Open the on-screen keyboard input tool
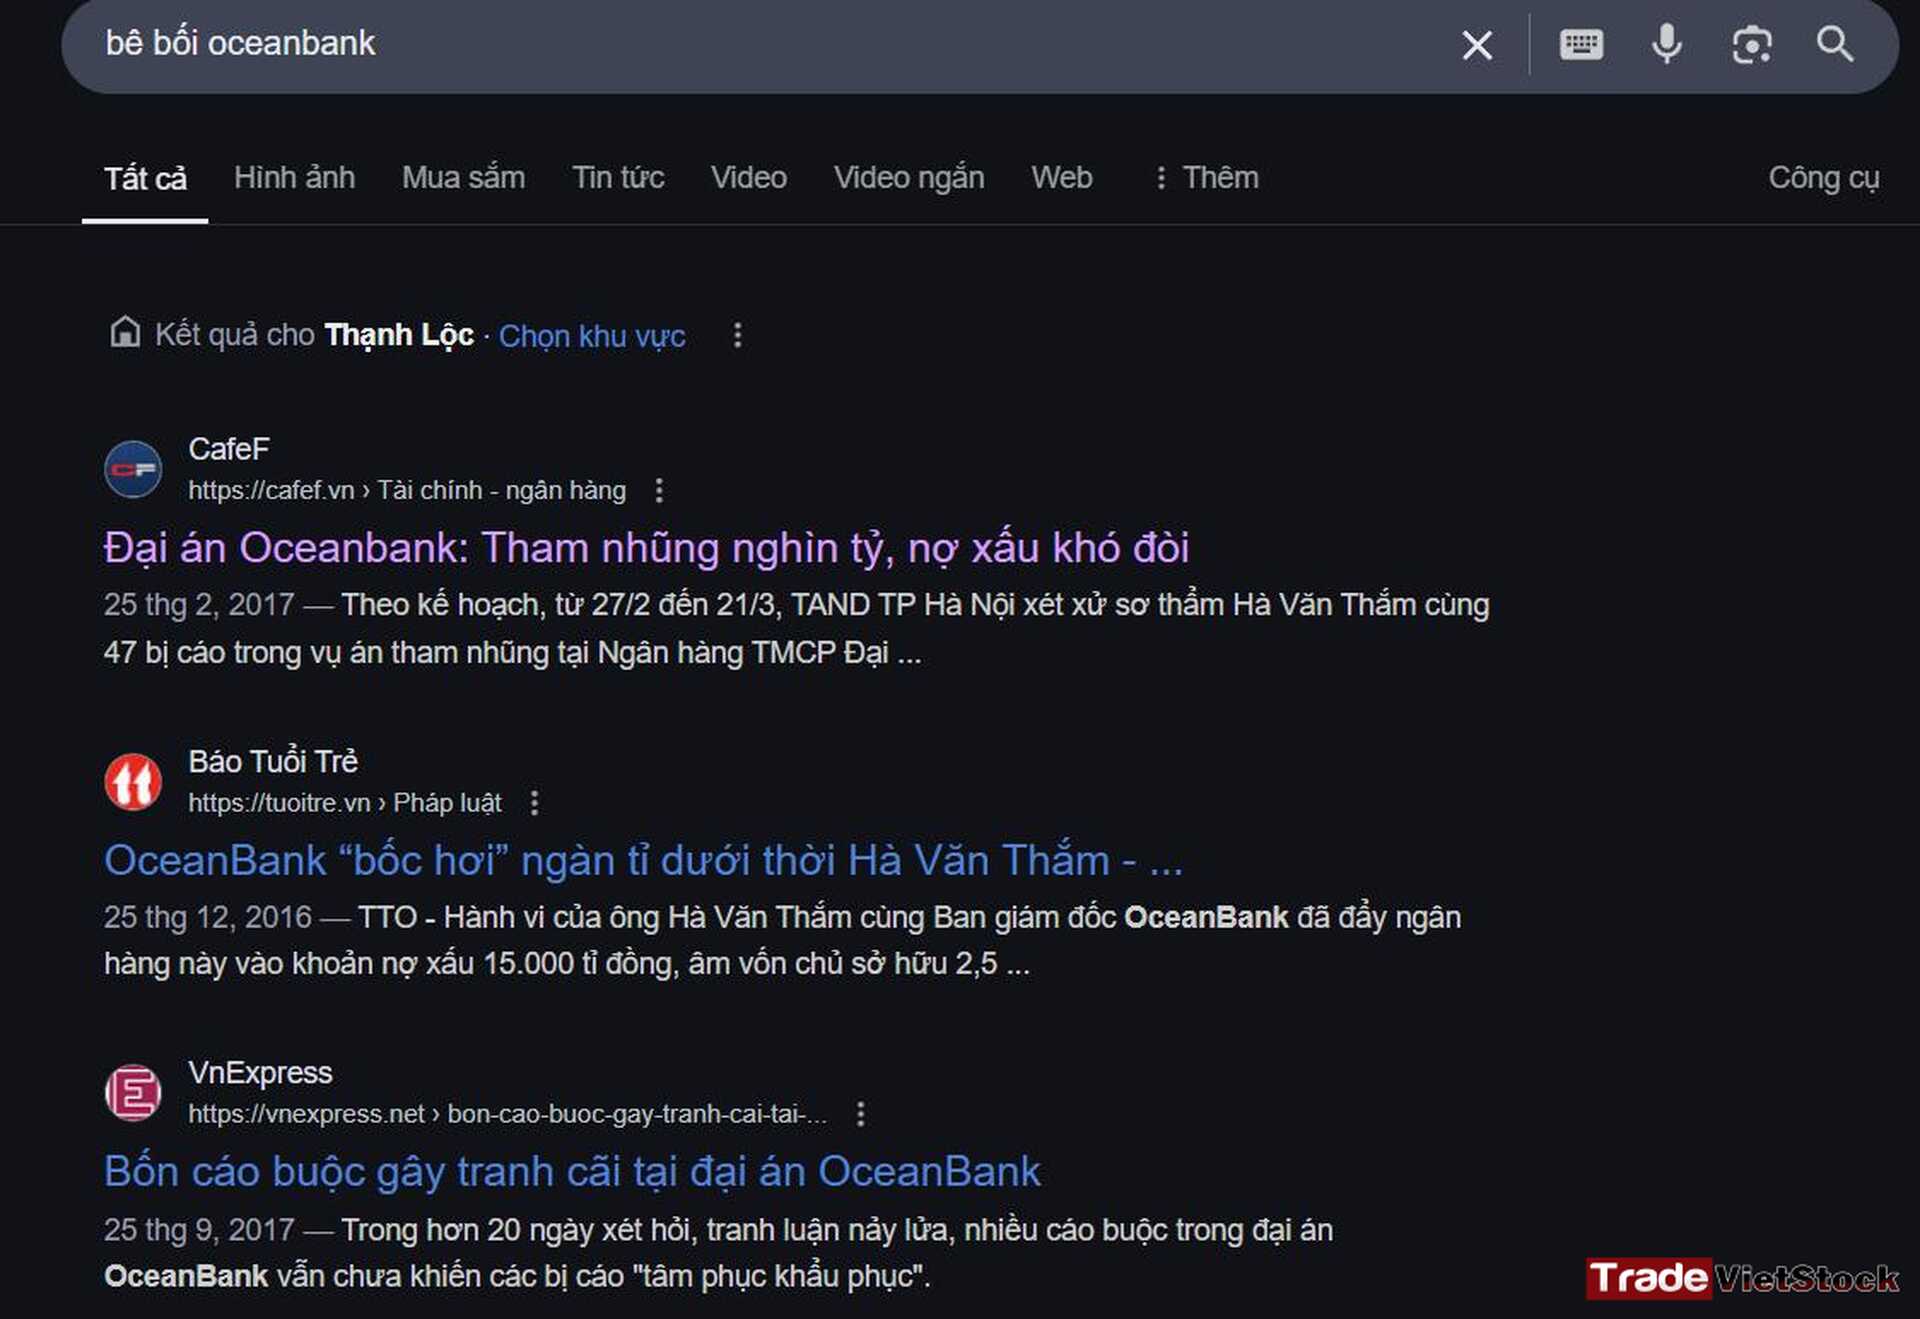1920x1319 pixels. [x=1581, y=44]
